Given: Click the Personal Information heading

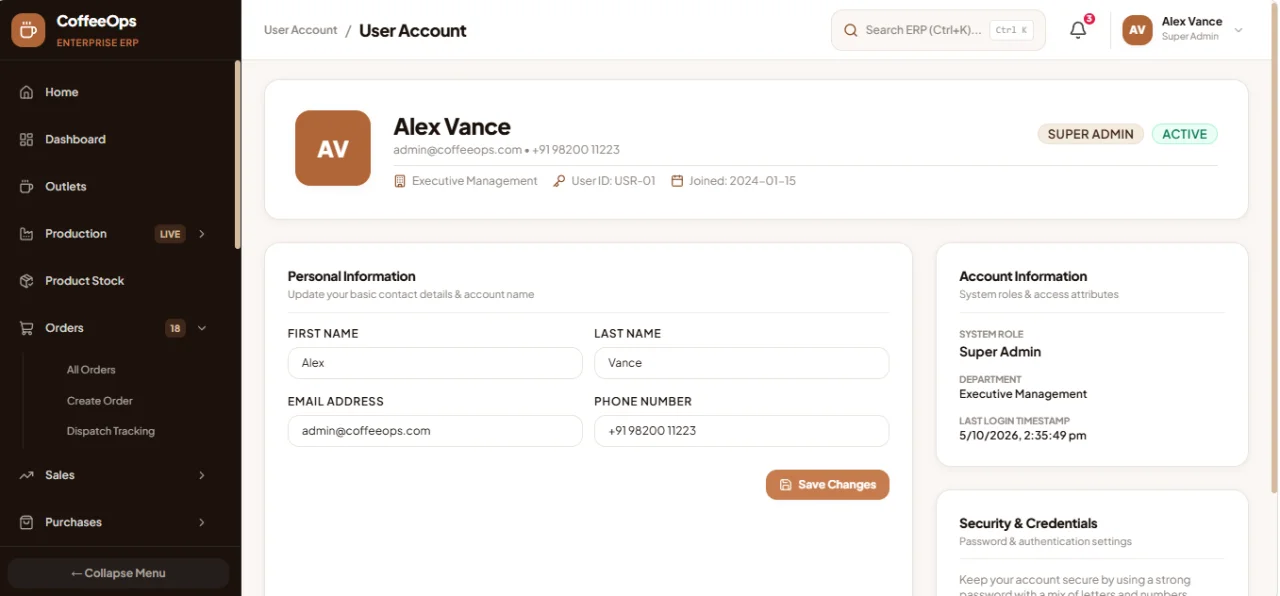Looking at the screenshot, I should click(352, 276).
